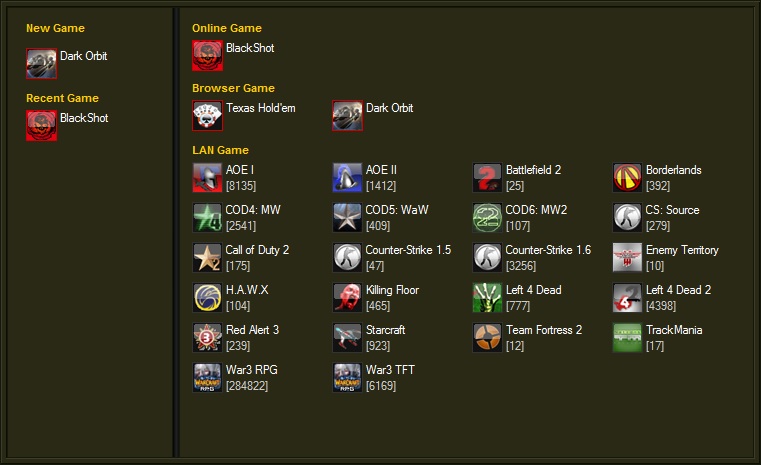Click the Red Alert 3 star icon

(207, 337)
